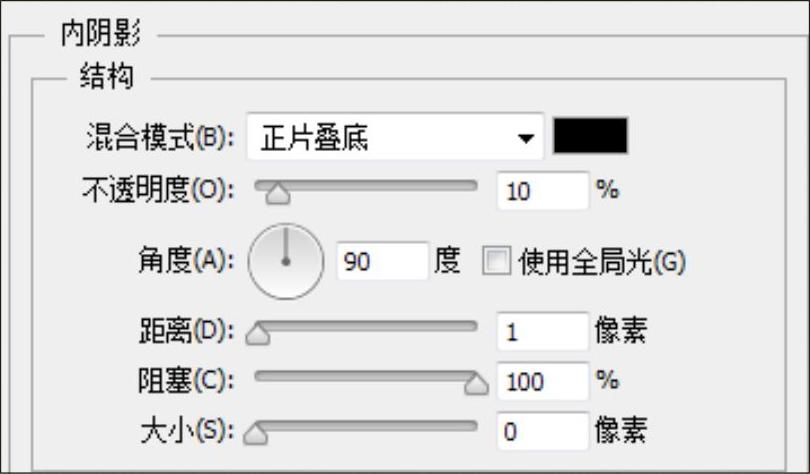Click the angle field showing 90
The width and height of the screenshot is (810, 474).
coord(381,262)
